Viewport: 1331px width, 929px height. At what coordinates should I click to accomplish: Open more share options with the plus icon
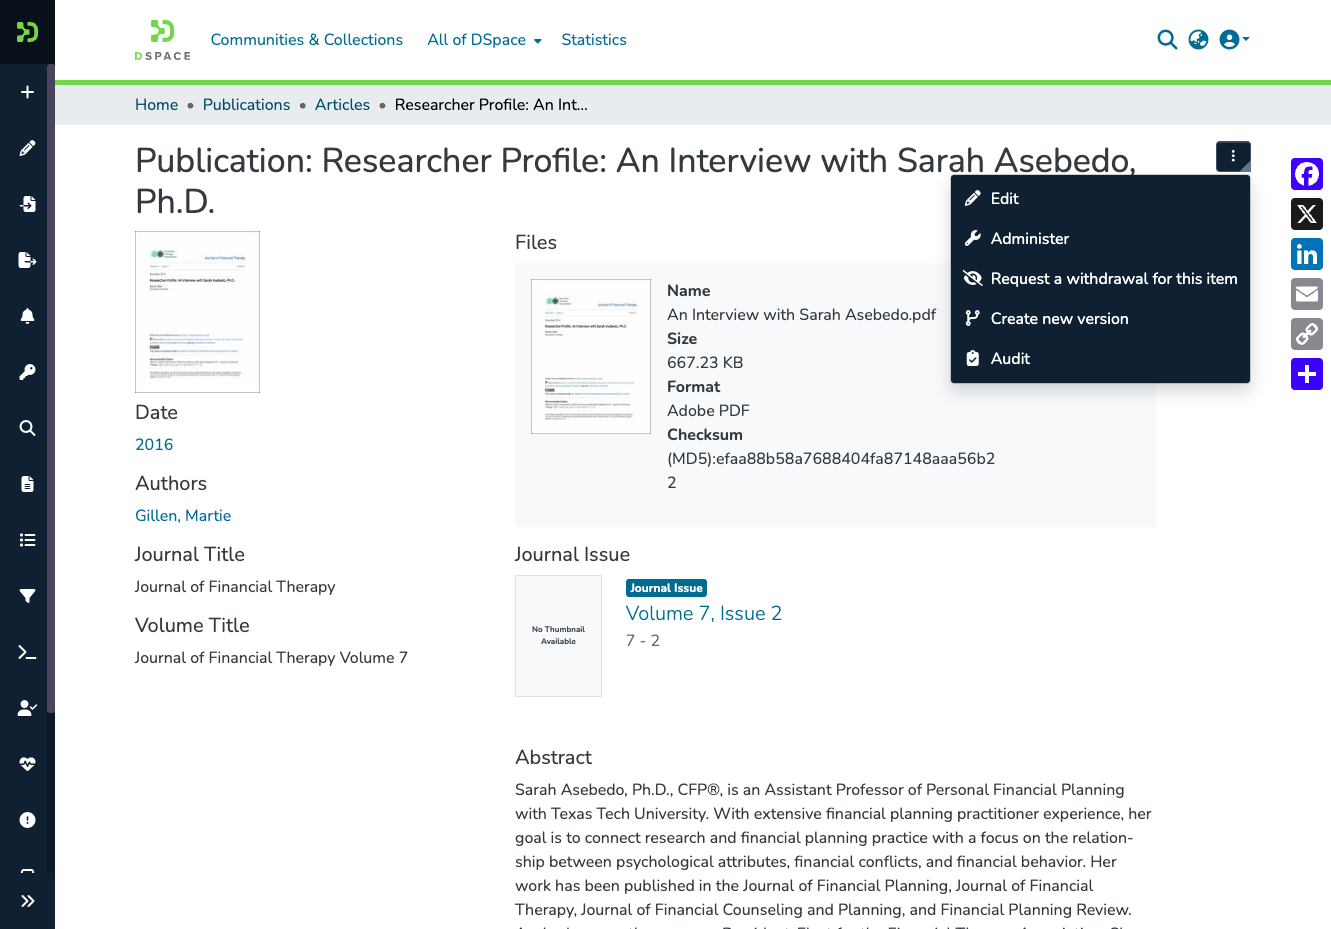coord(1307,374)
